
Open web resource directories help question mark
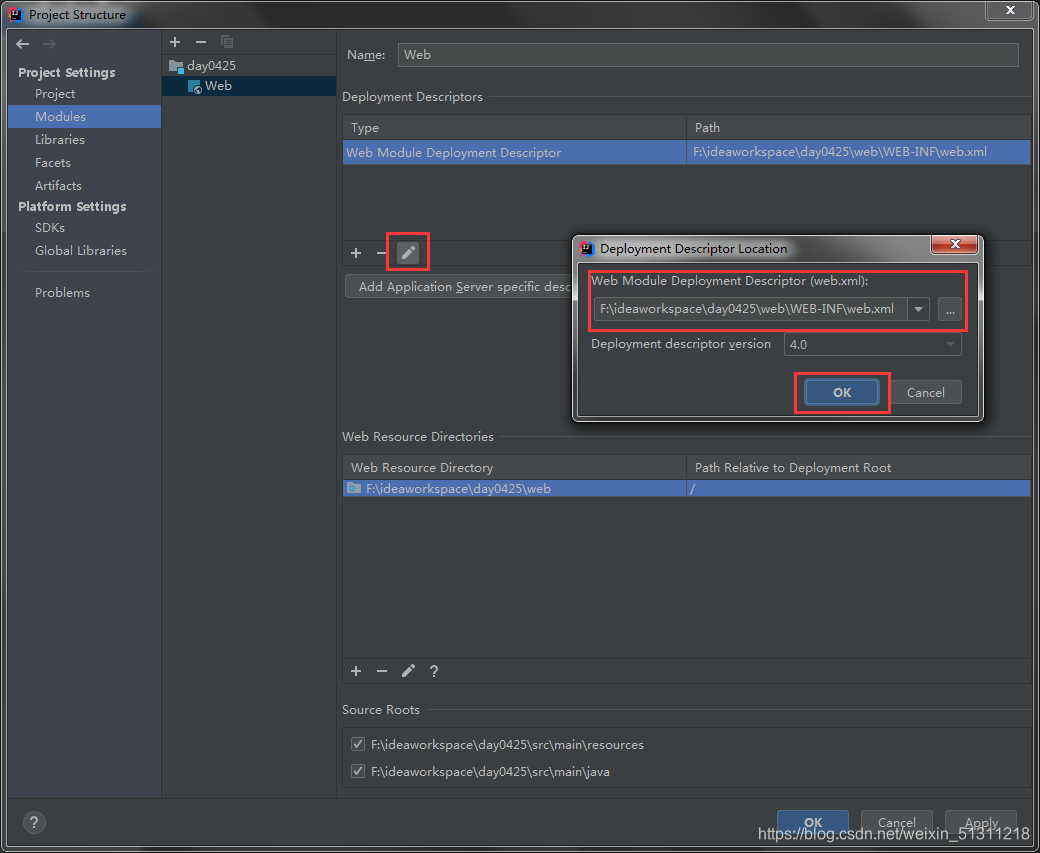click(434, 671)
